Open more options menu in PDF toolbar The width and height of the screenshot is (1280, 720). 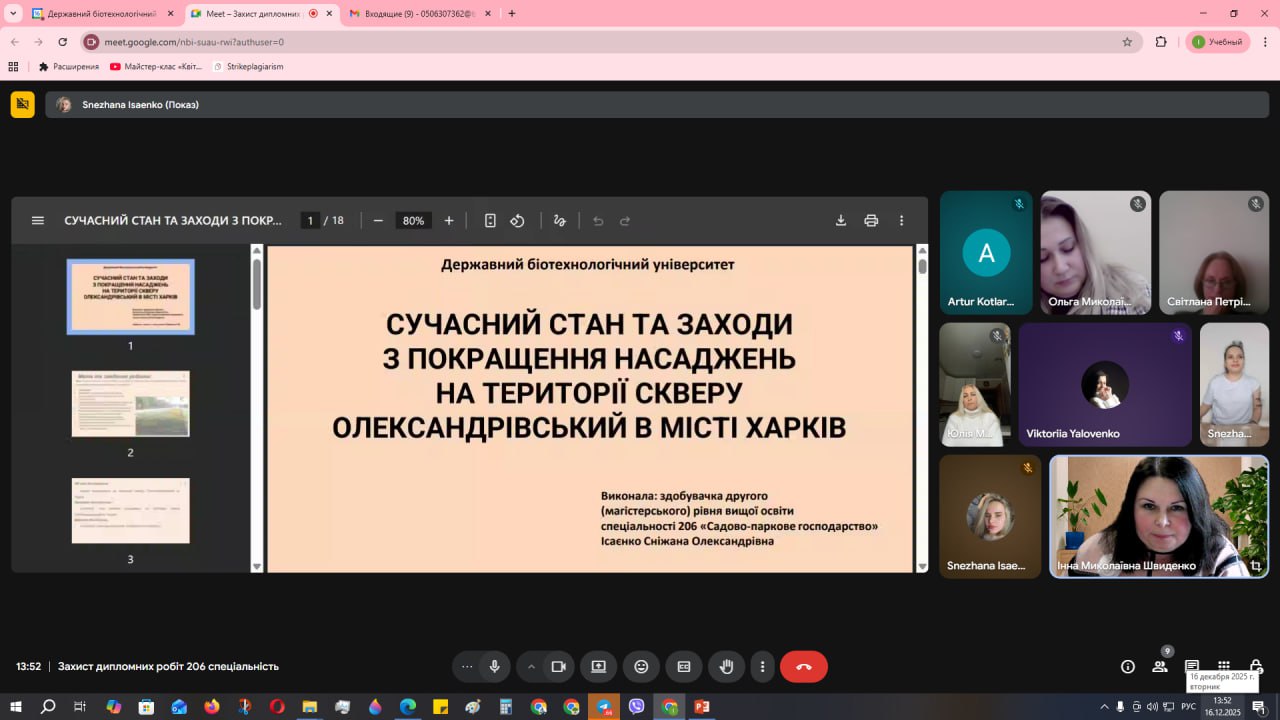[x=901, y=221]
